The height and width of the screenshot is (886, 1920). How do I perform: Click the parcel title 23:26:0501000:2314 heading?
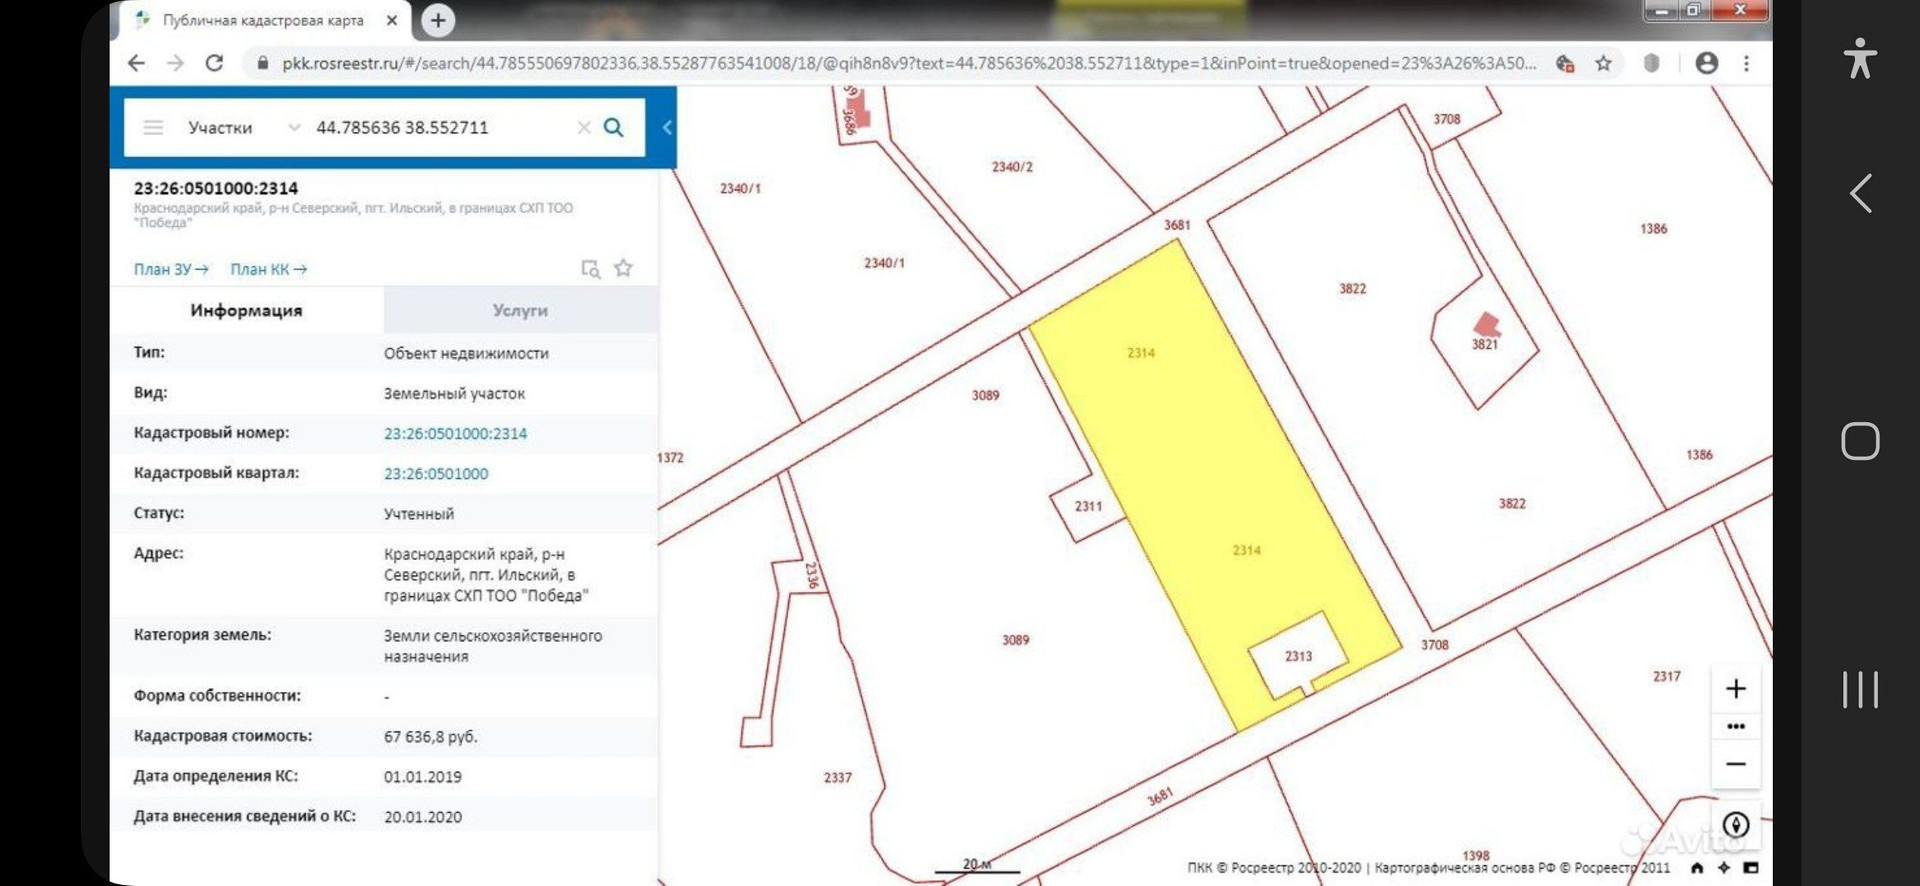216,188
